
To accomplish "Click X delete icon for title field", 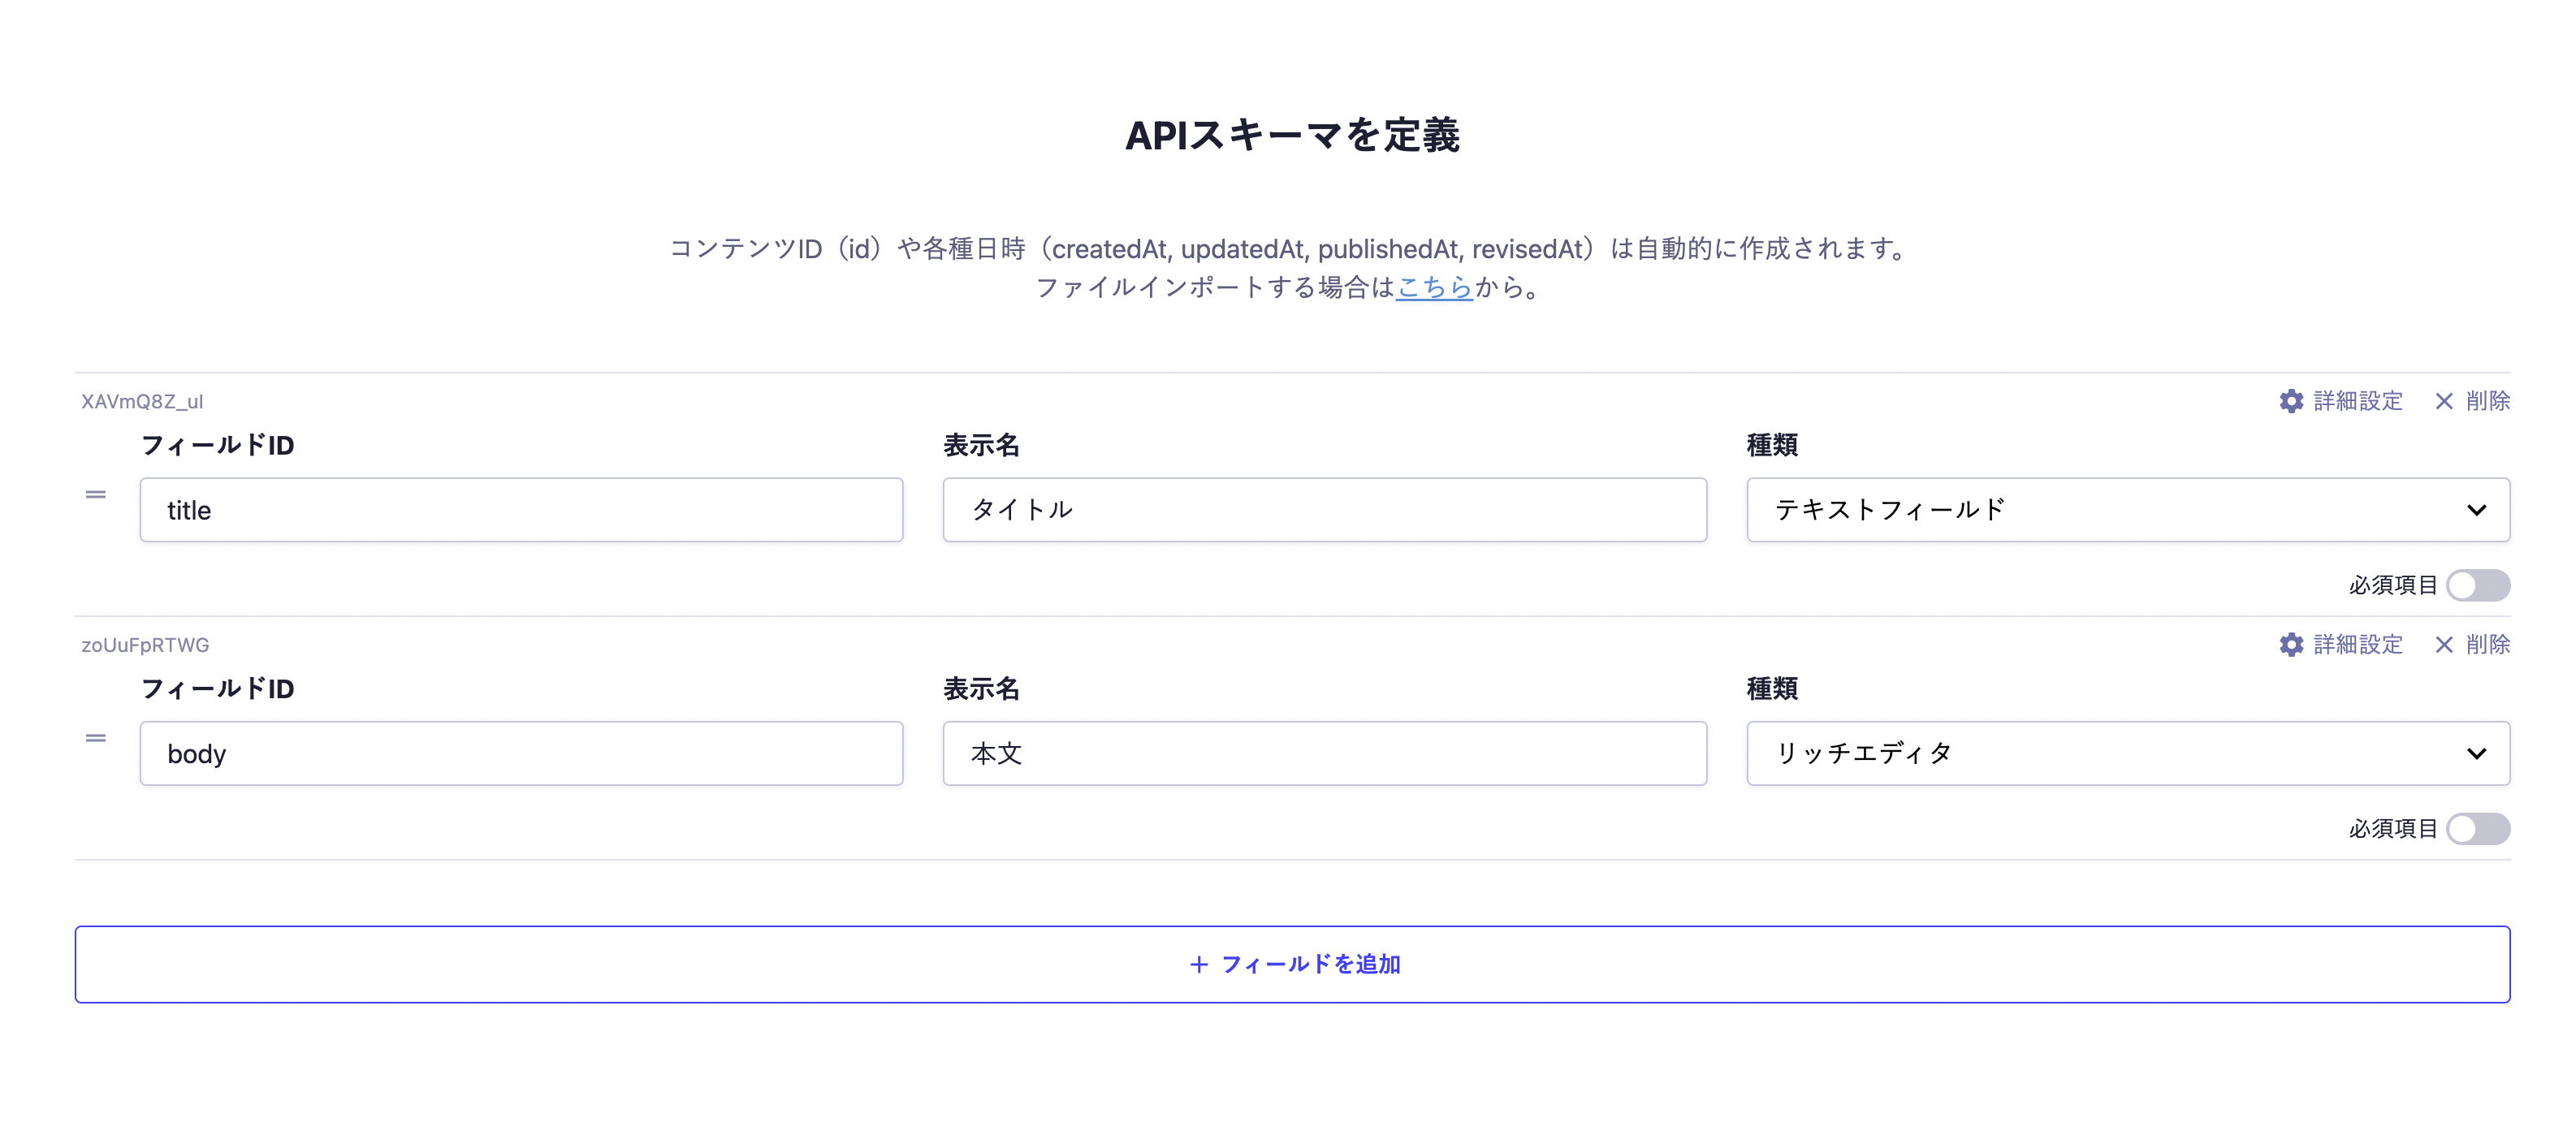I will click(2443, 401).
